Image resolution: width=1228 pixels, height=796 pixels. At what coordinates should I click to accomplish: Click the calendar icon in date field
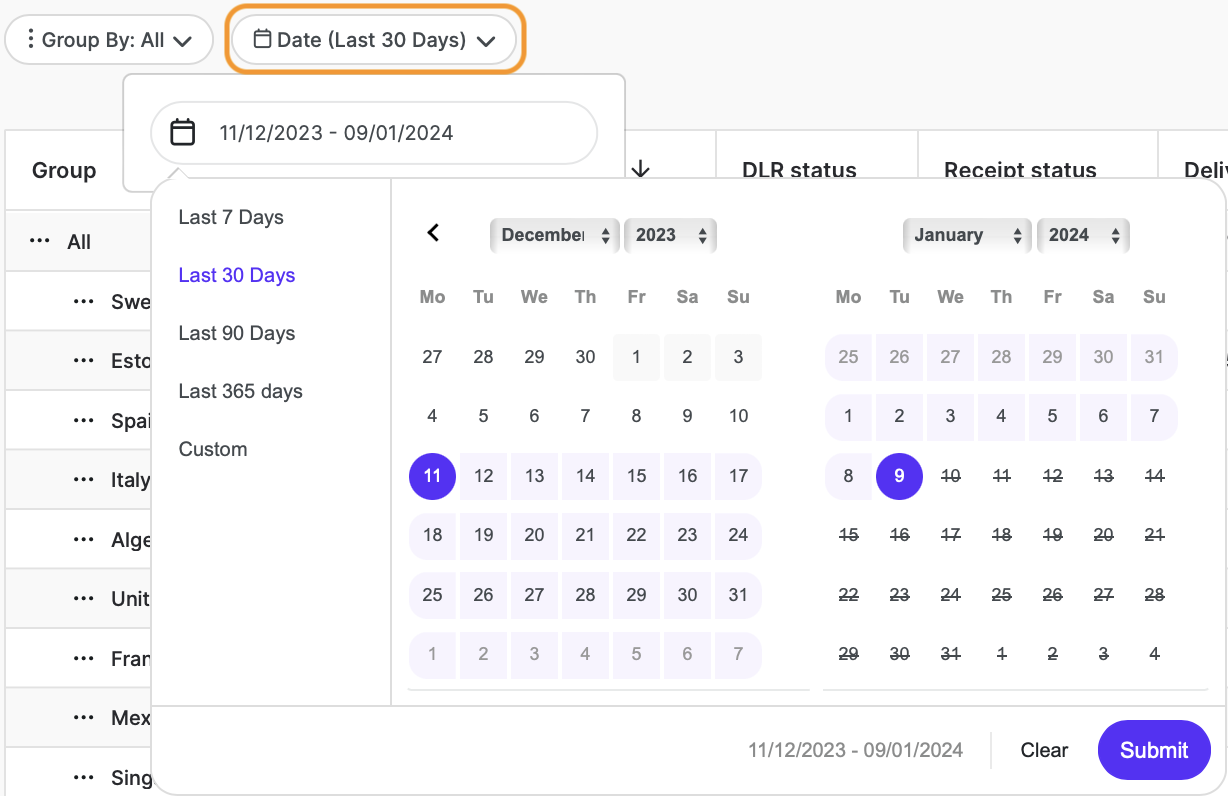182,132
